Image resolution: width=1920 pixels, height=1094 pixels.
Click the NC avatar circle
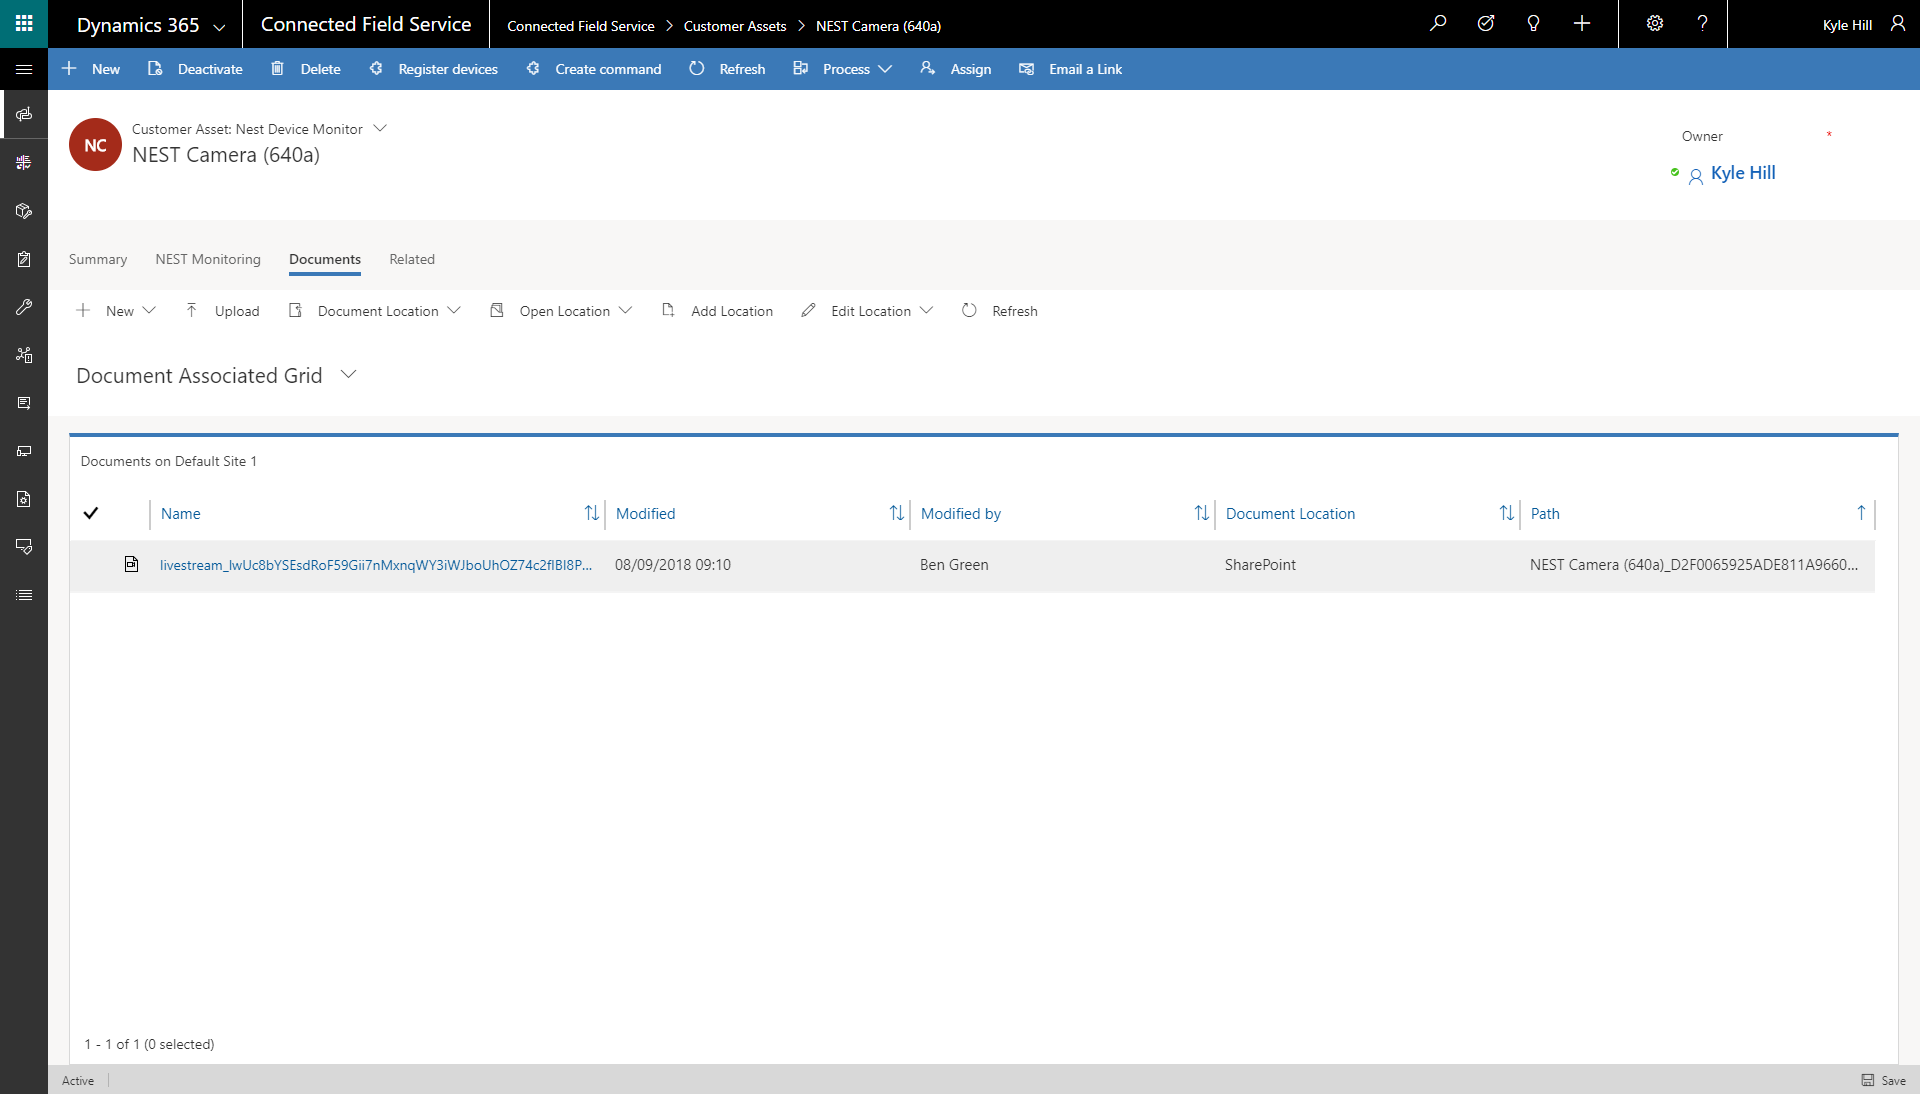95,145
